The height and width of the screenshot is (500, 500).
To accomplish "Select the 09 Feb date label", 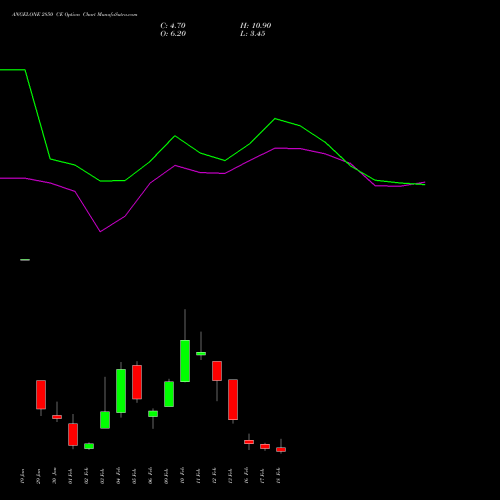I will coord(166,476).
